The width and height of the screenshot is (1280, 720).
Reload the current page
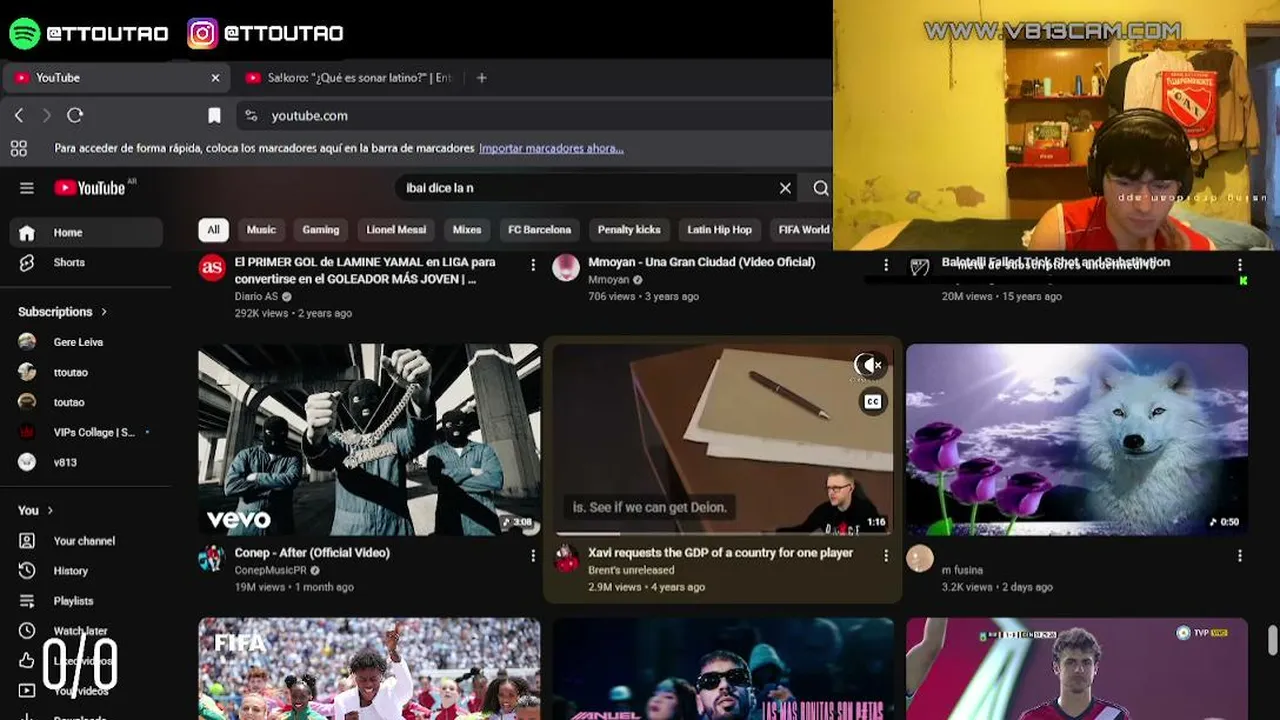pyautogui.click(x=75, y=116)
